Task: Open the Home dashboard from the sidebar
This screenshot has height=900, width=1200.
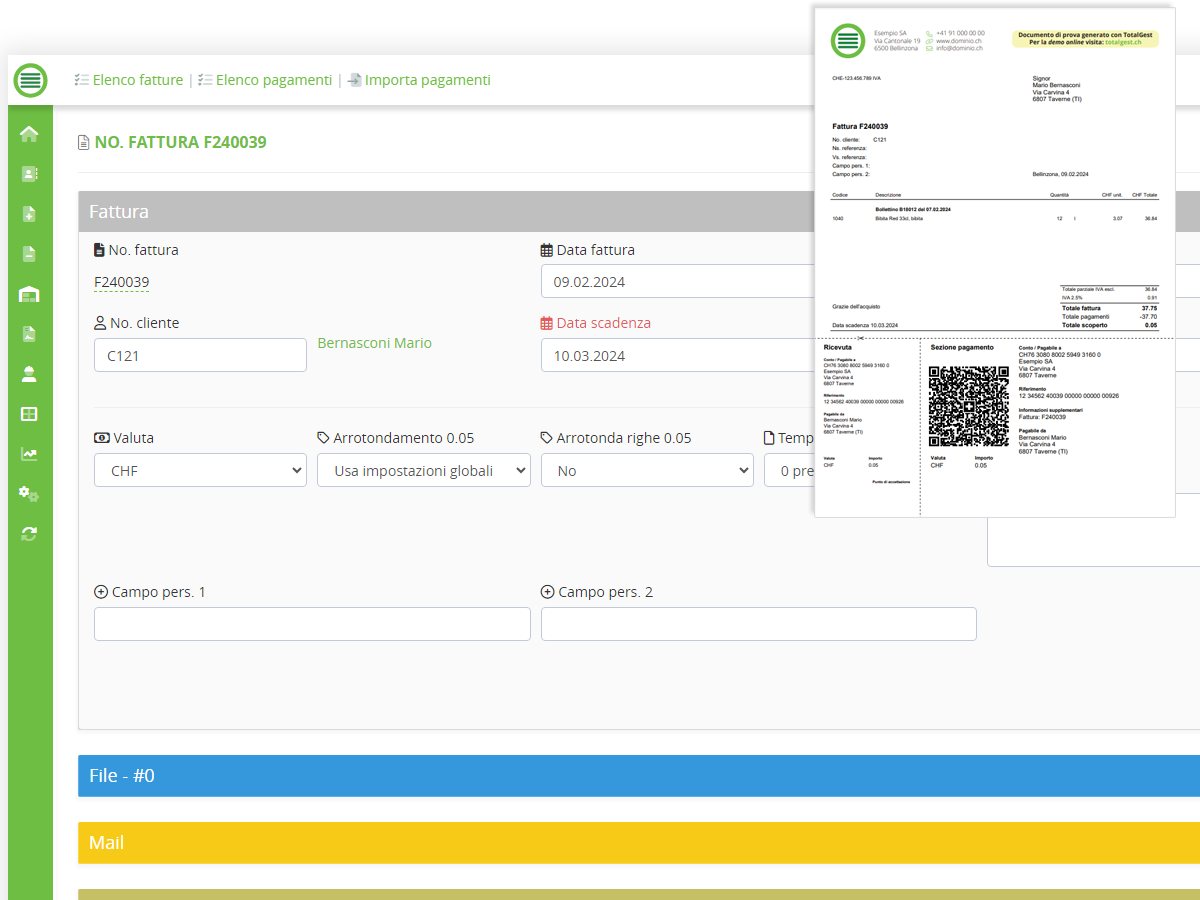Action: [x=29, y=133]
